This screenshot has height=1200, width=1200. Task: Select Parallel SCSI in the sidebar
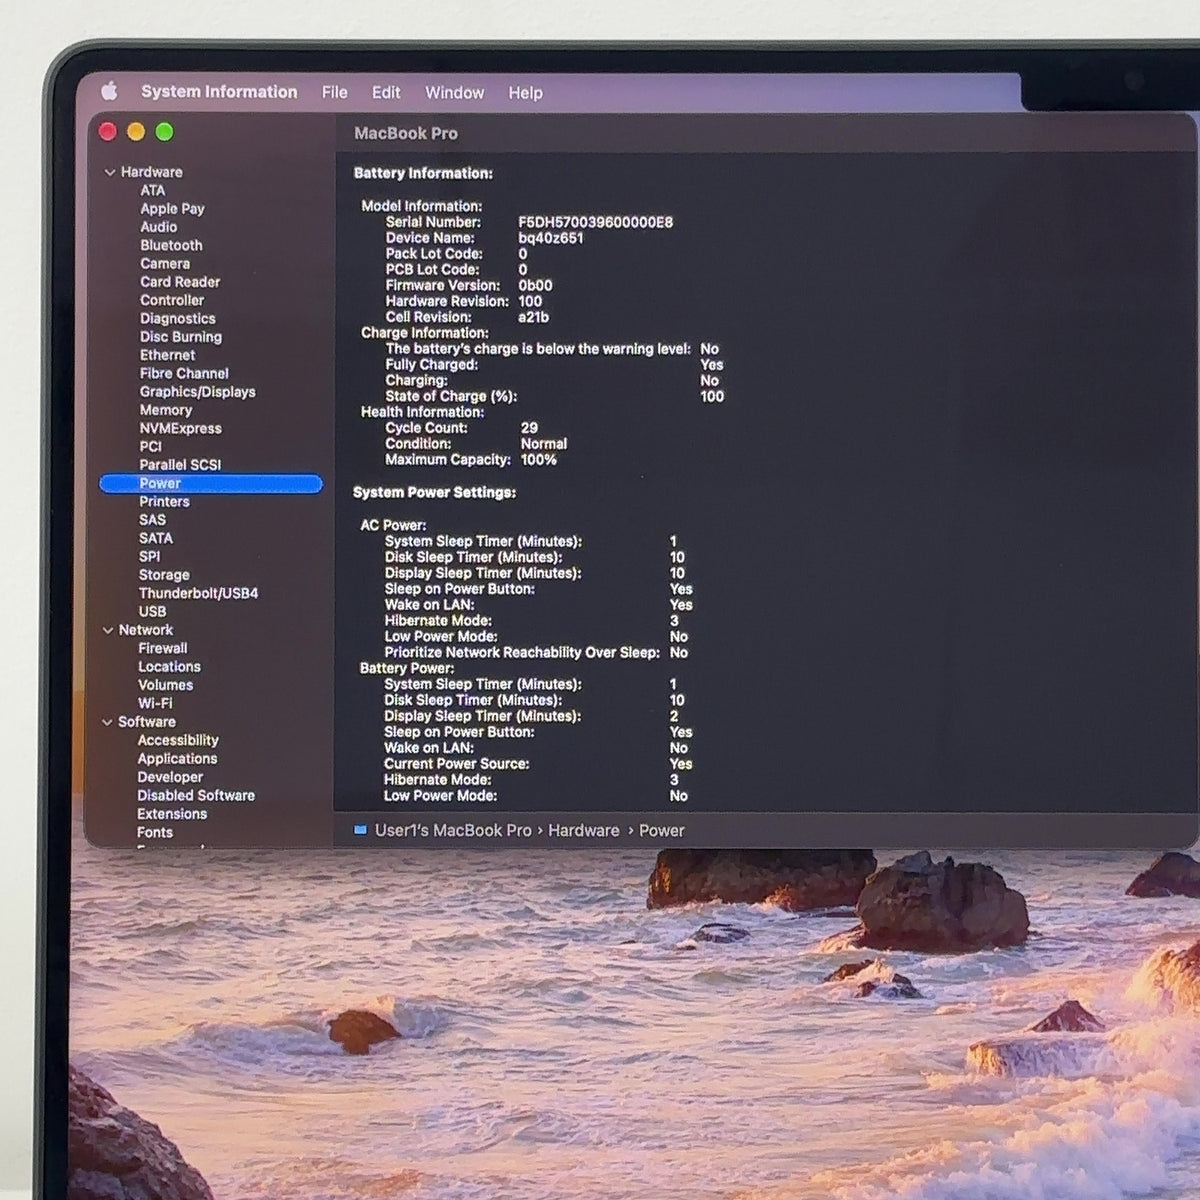[180, 465]
